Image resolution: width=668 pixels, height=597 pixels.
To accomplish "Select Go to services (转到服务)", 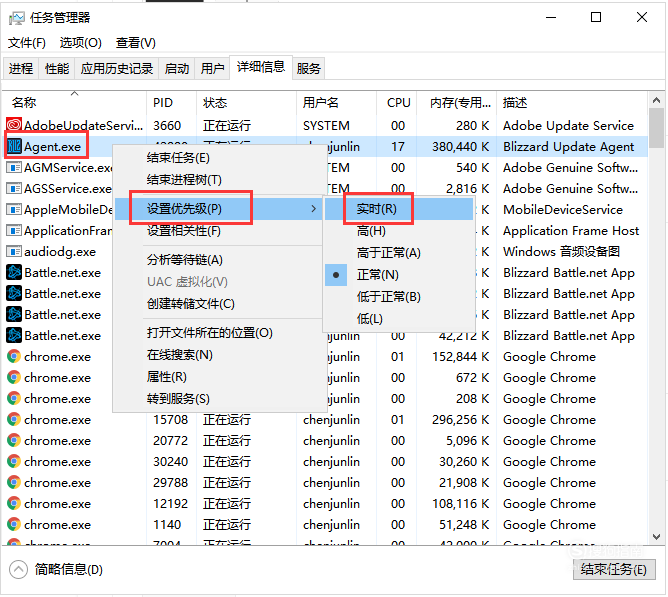I will [x=219, y=398].
